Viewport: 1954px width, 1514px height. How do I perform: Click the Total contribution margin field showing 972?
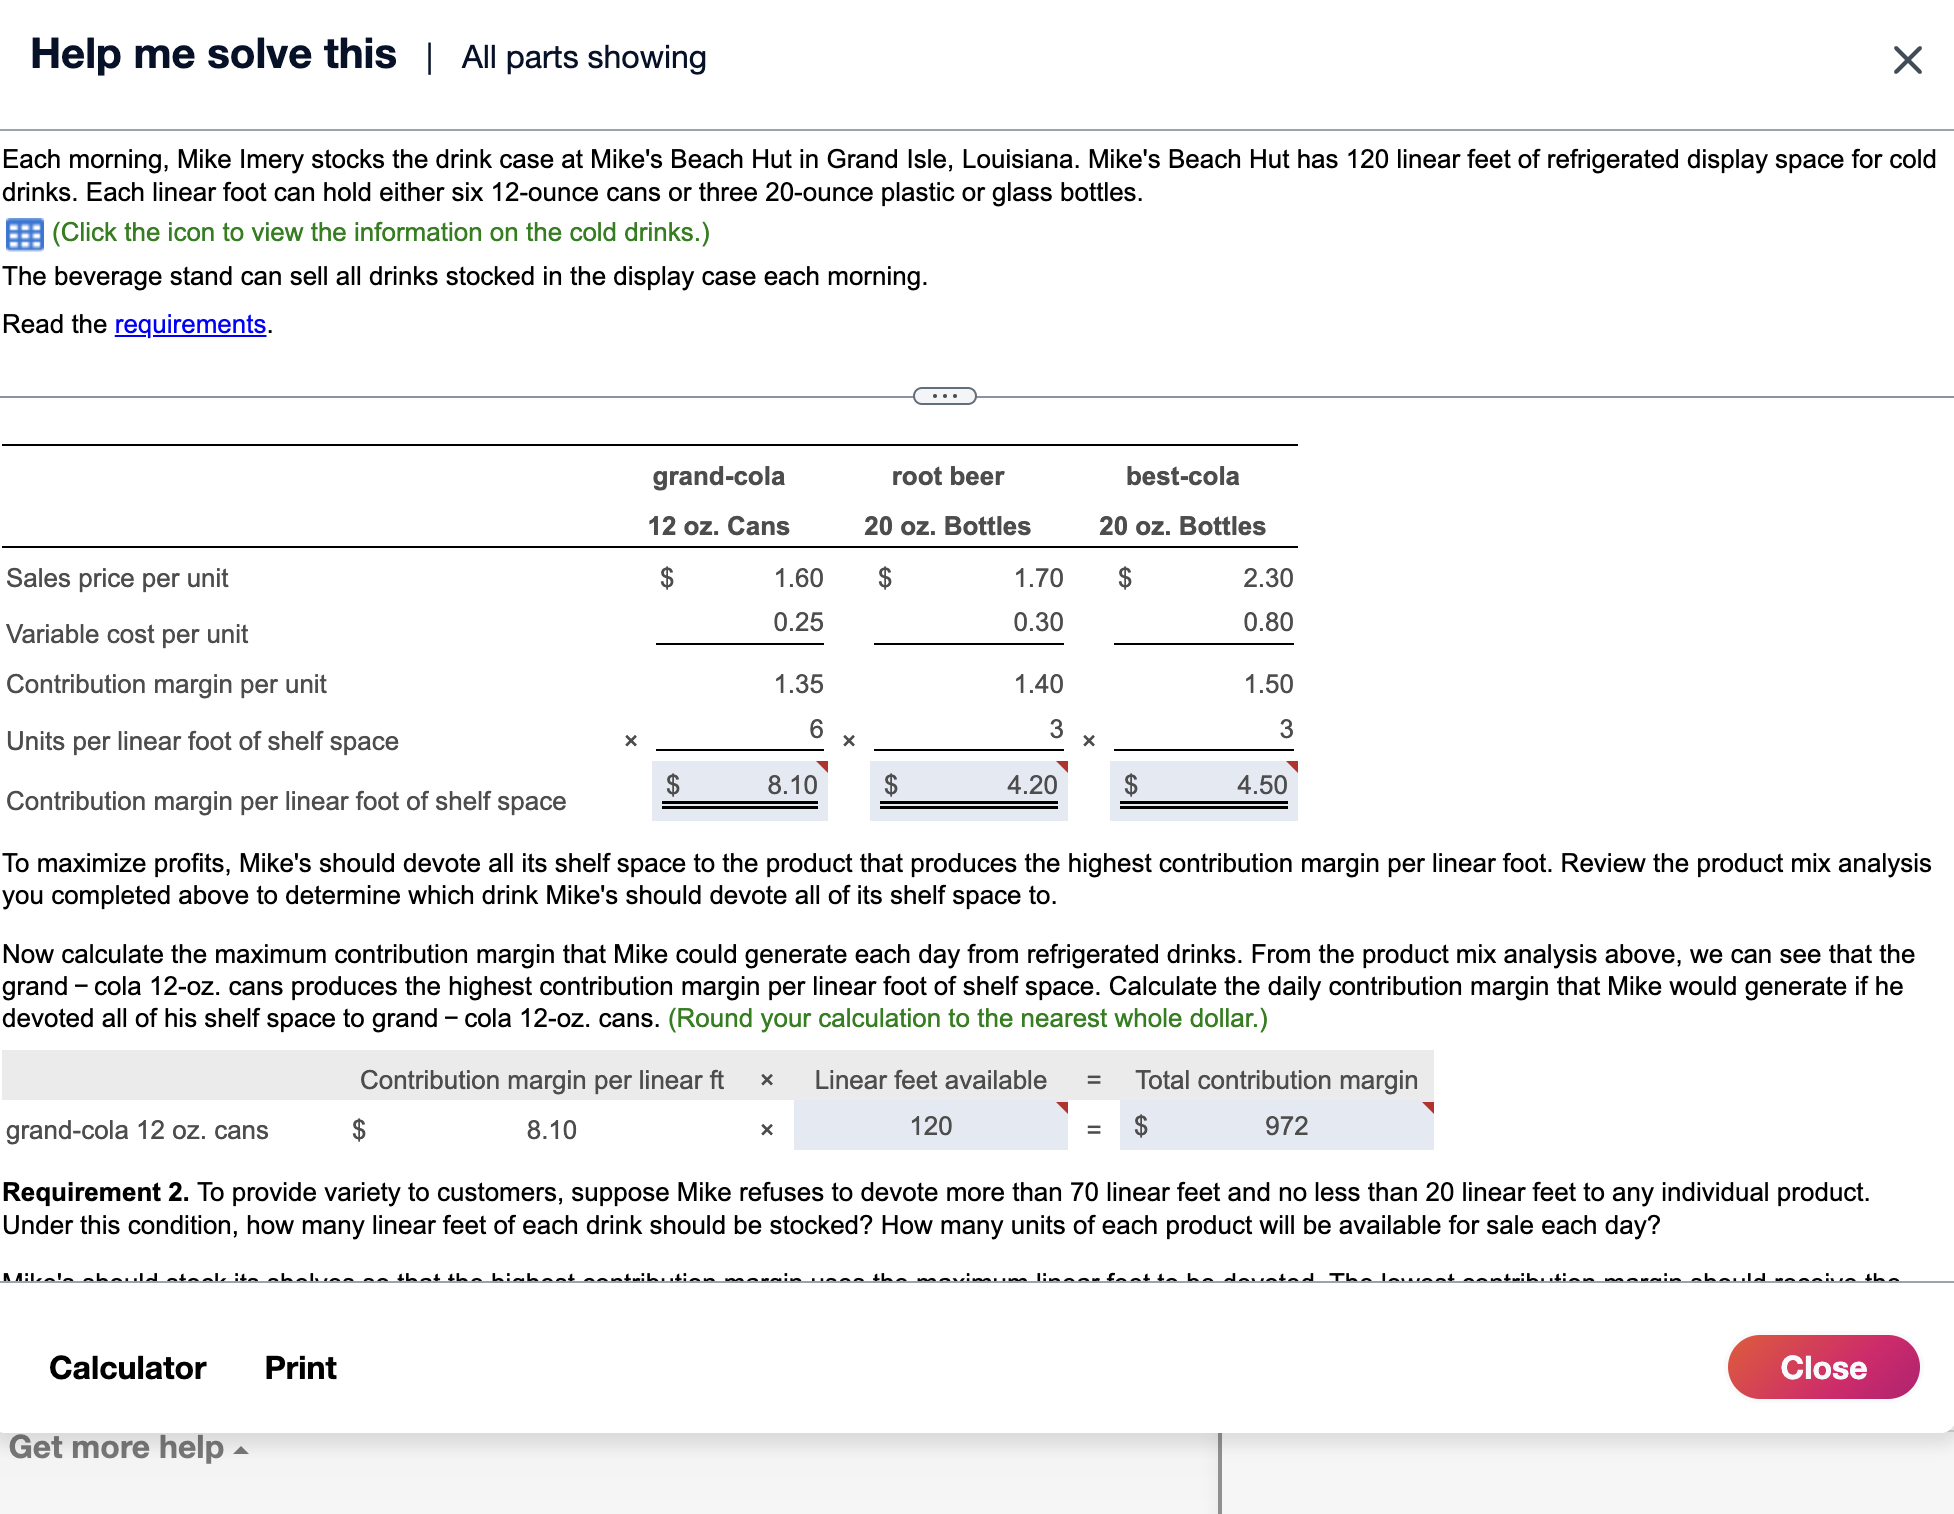point(1277,1125)
